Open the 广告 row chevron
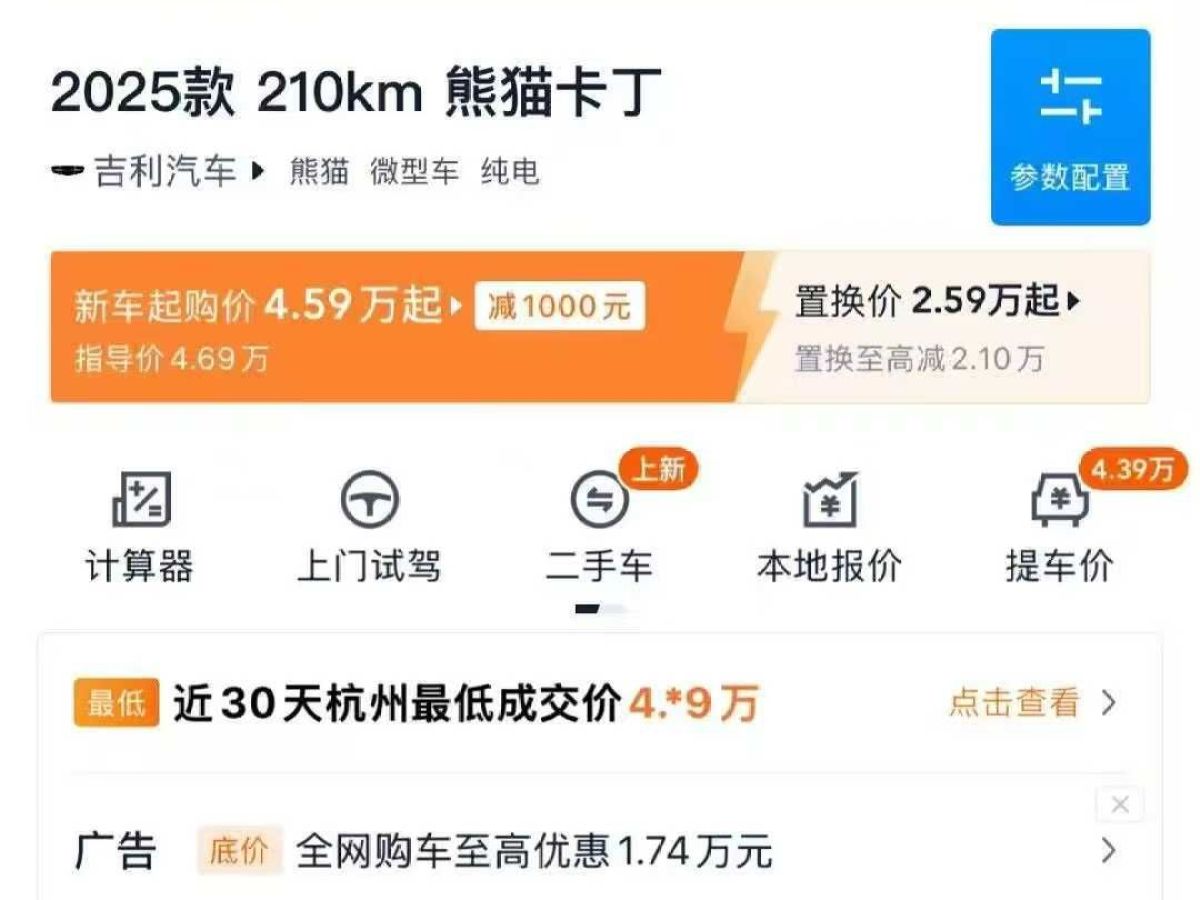The image size is (1200, 900). (x=1108, y=851)
